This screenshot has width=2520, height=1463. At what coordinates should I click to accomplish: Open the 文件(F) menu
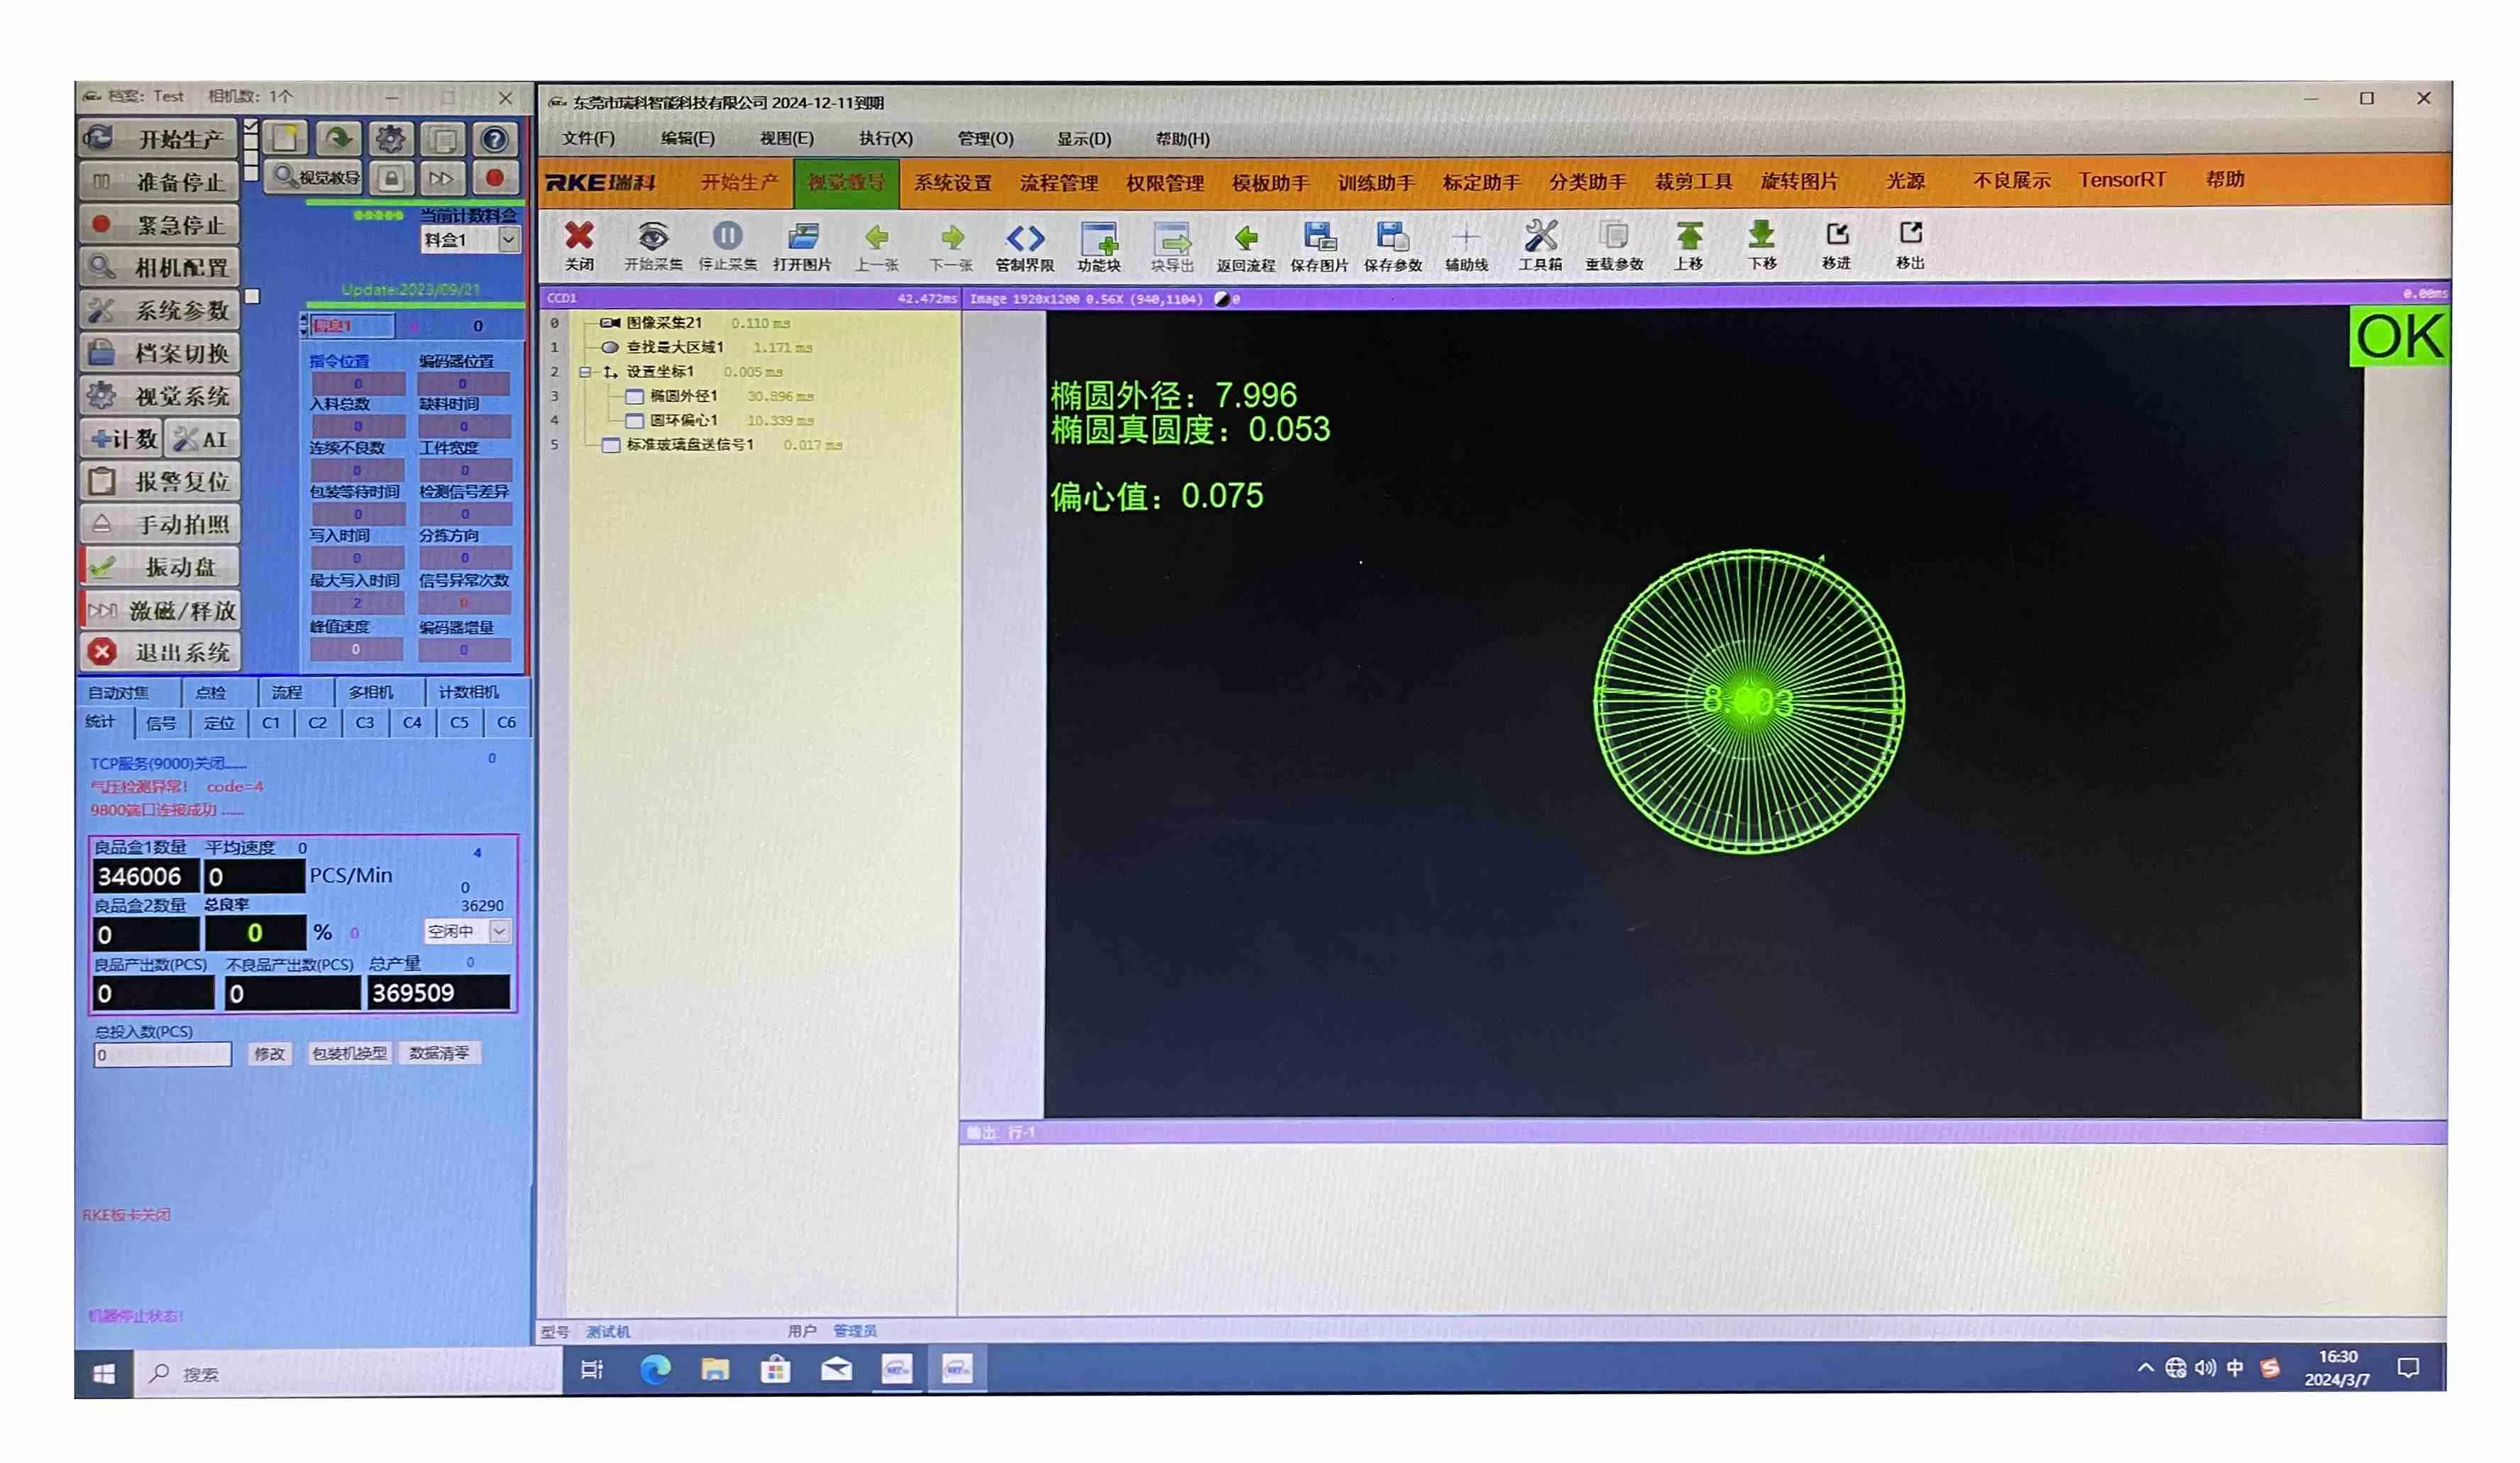click(x=588, y=139)
